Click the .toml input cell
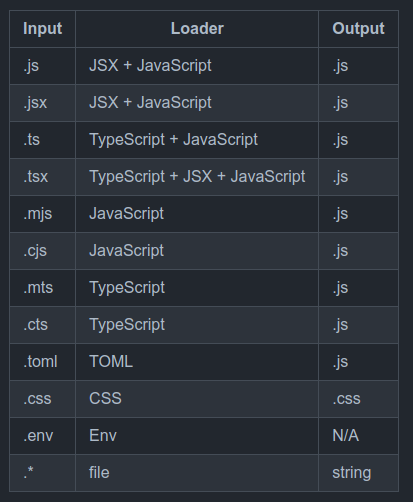This screenshot has width=413, height=502. pos(43,362)
